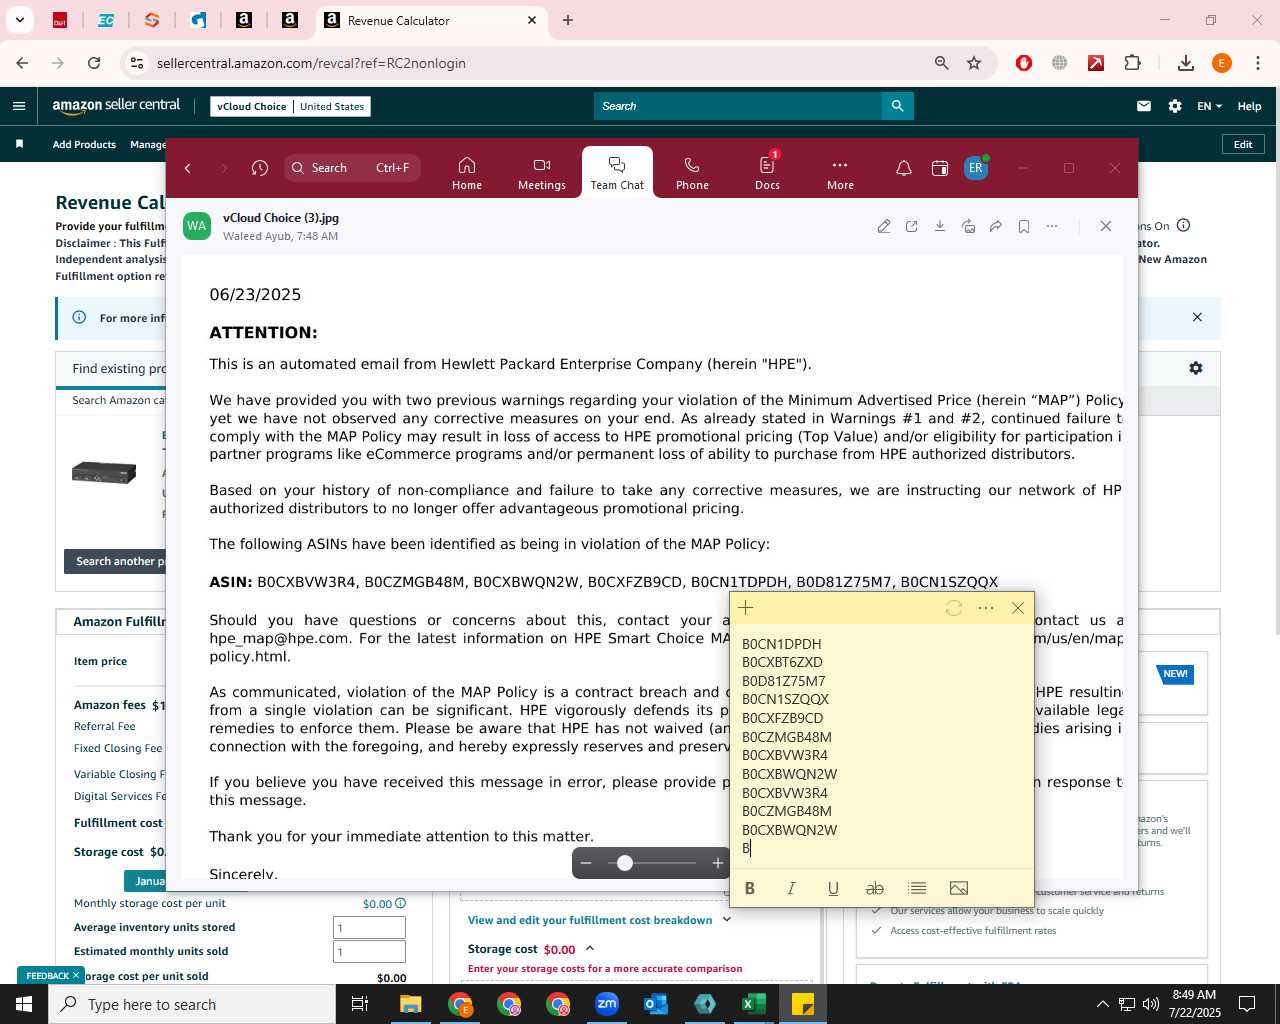Open Add Products link
This screenshot has width=1280, height=1024.
click(x=84, y=144)
